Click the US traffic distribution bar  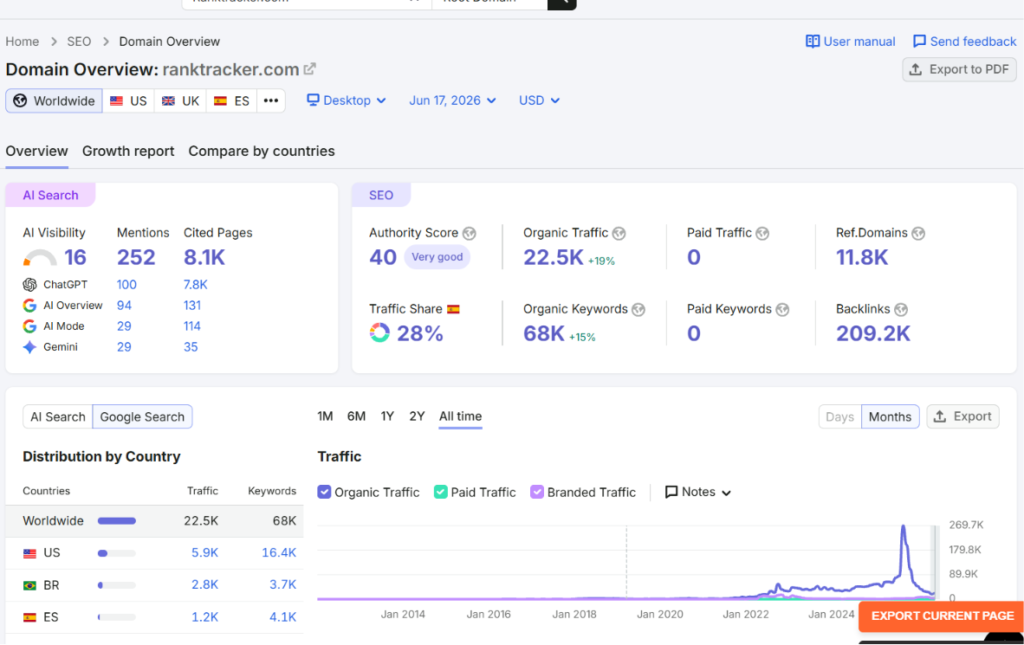117,553
